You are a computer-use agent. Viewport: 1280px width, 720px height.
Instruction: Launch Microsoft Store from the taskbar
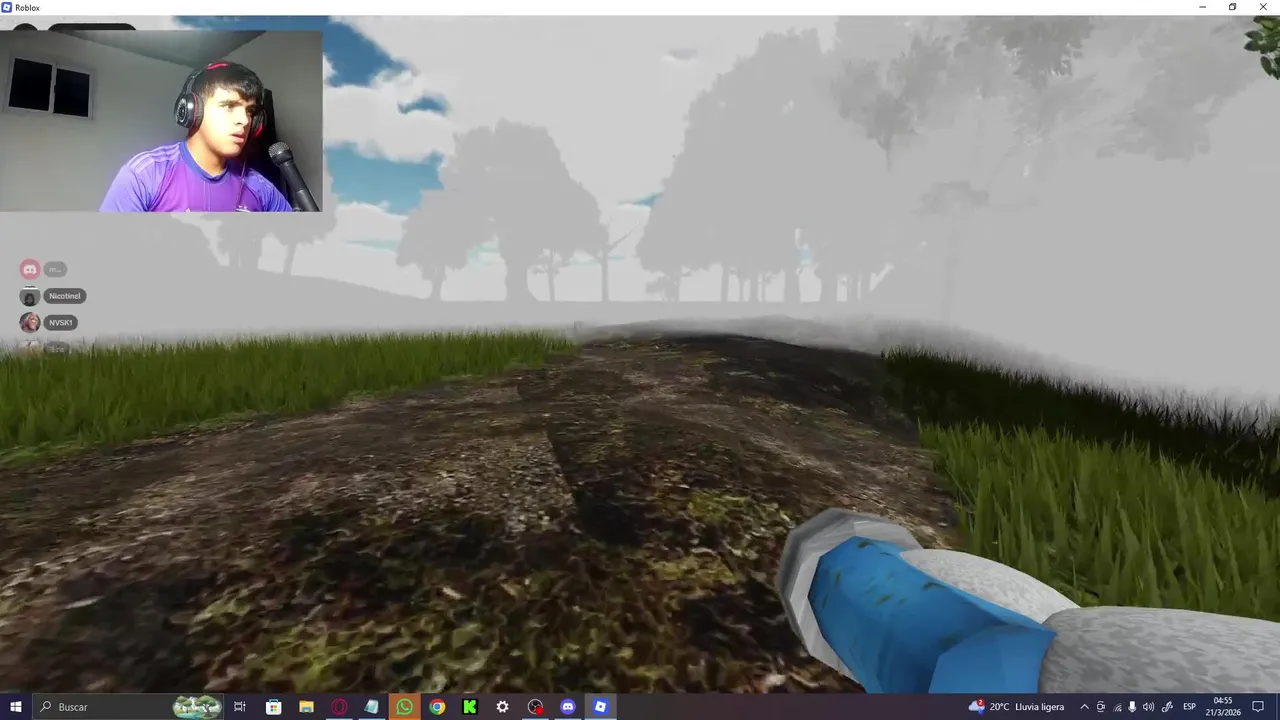pos(273,707)
